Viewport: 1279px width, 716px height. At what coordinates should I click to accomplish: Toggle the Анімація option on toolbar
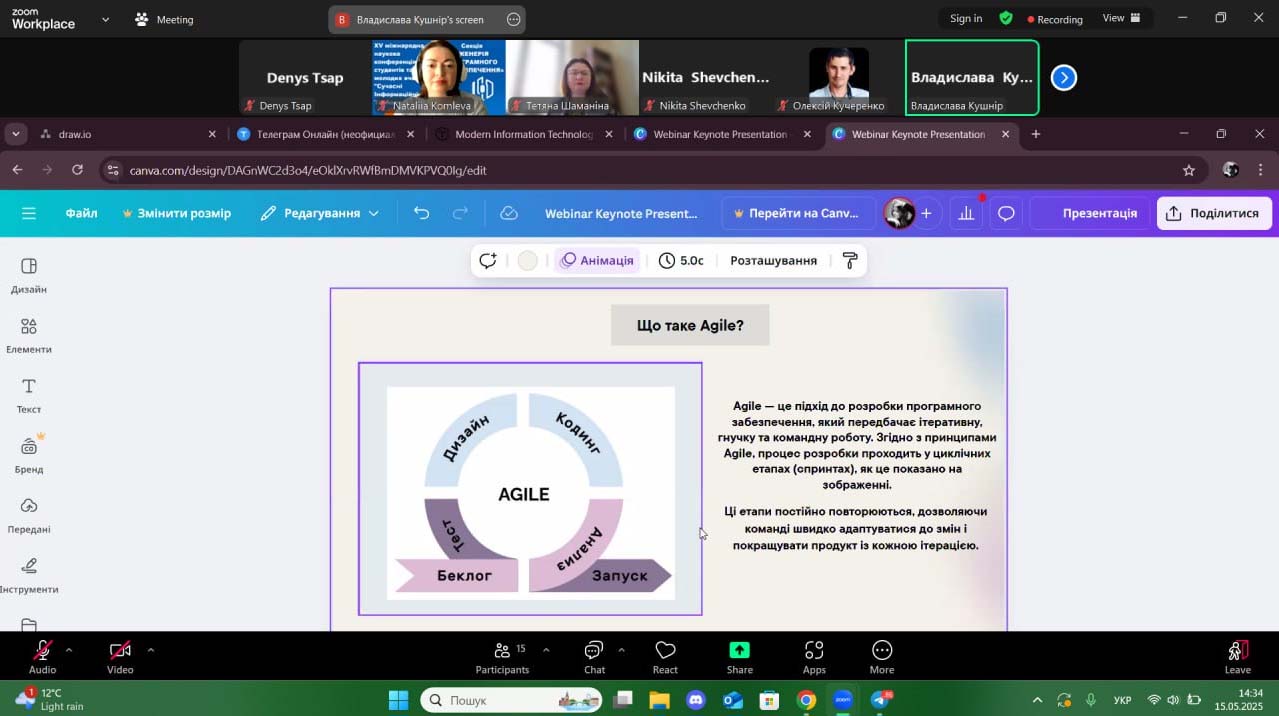coord(597,261)
